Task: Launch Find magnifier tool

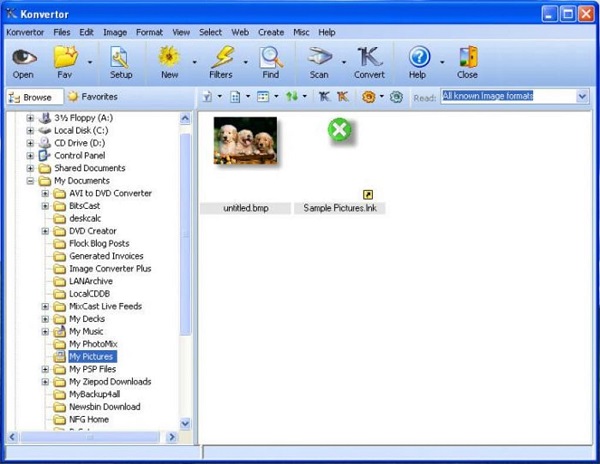Action: pyautogui.click(x=271, y=57)
